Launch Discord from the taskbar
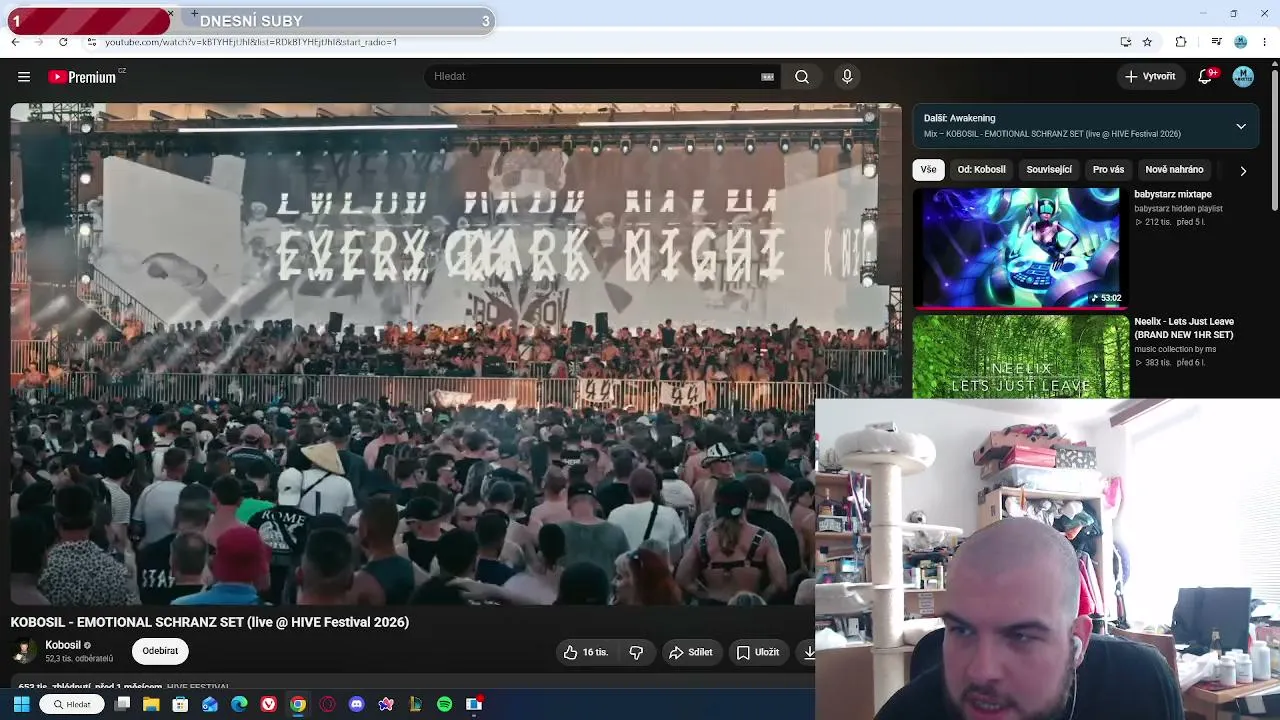Screen dimensions: 1280x720 click(357, 704)
